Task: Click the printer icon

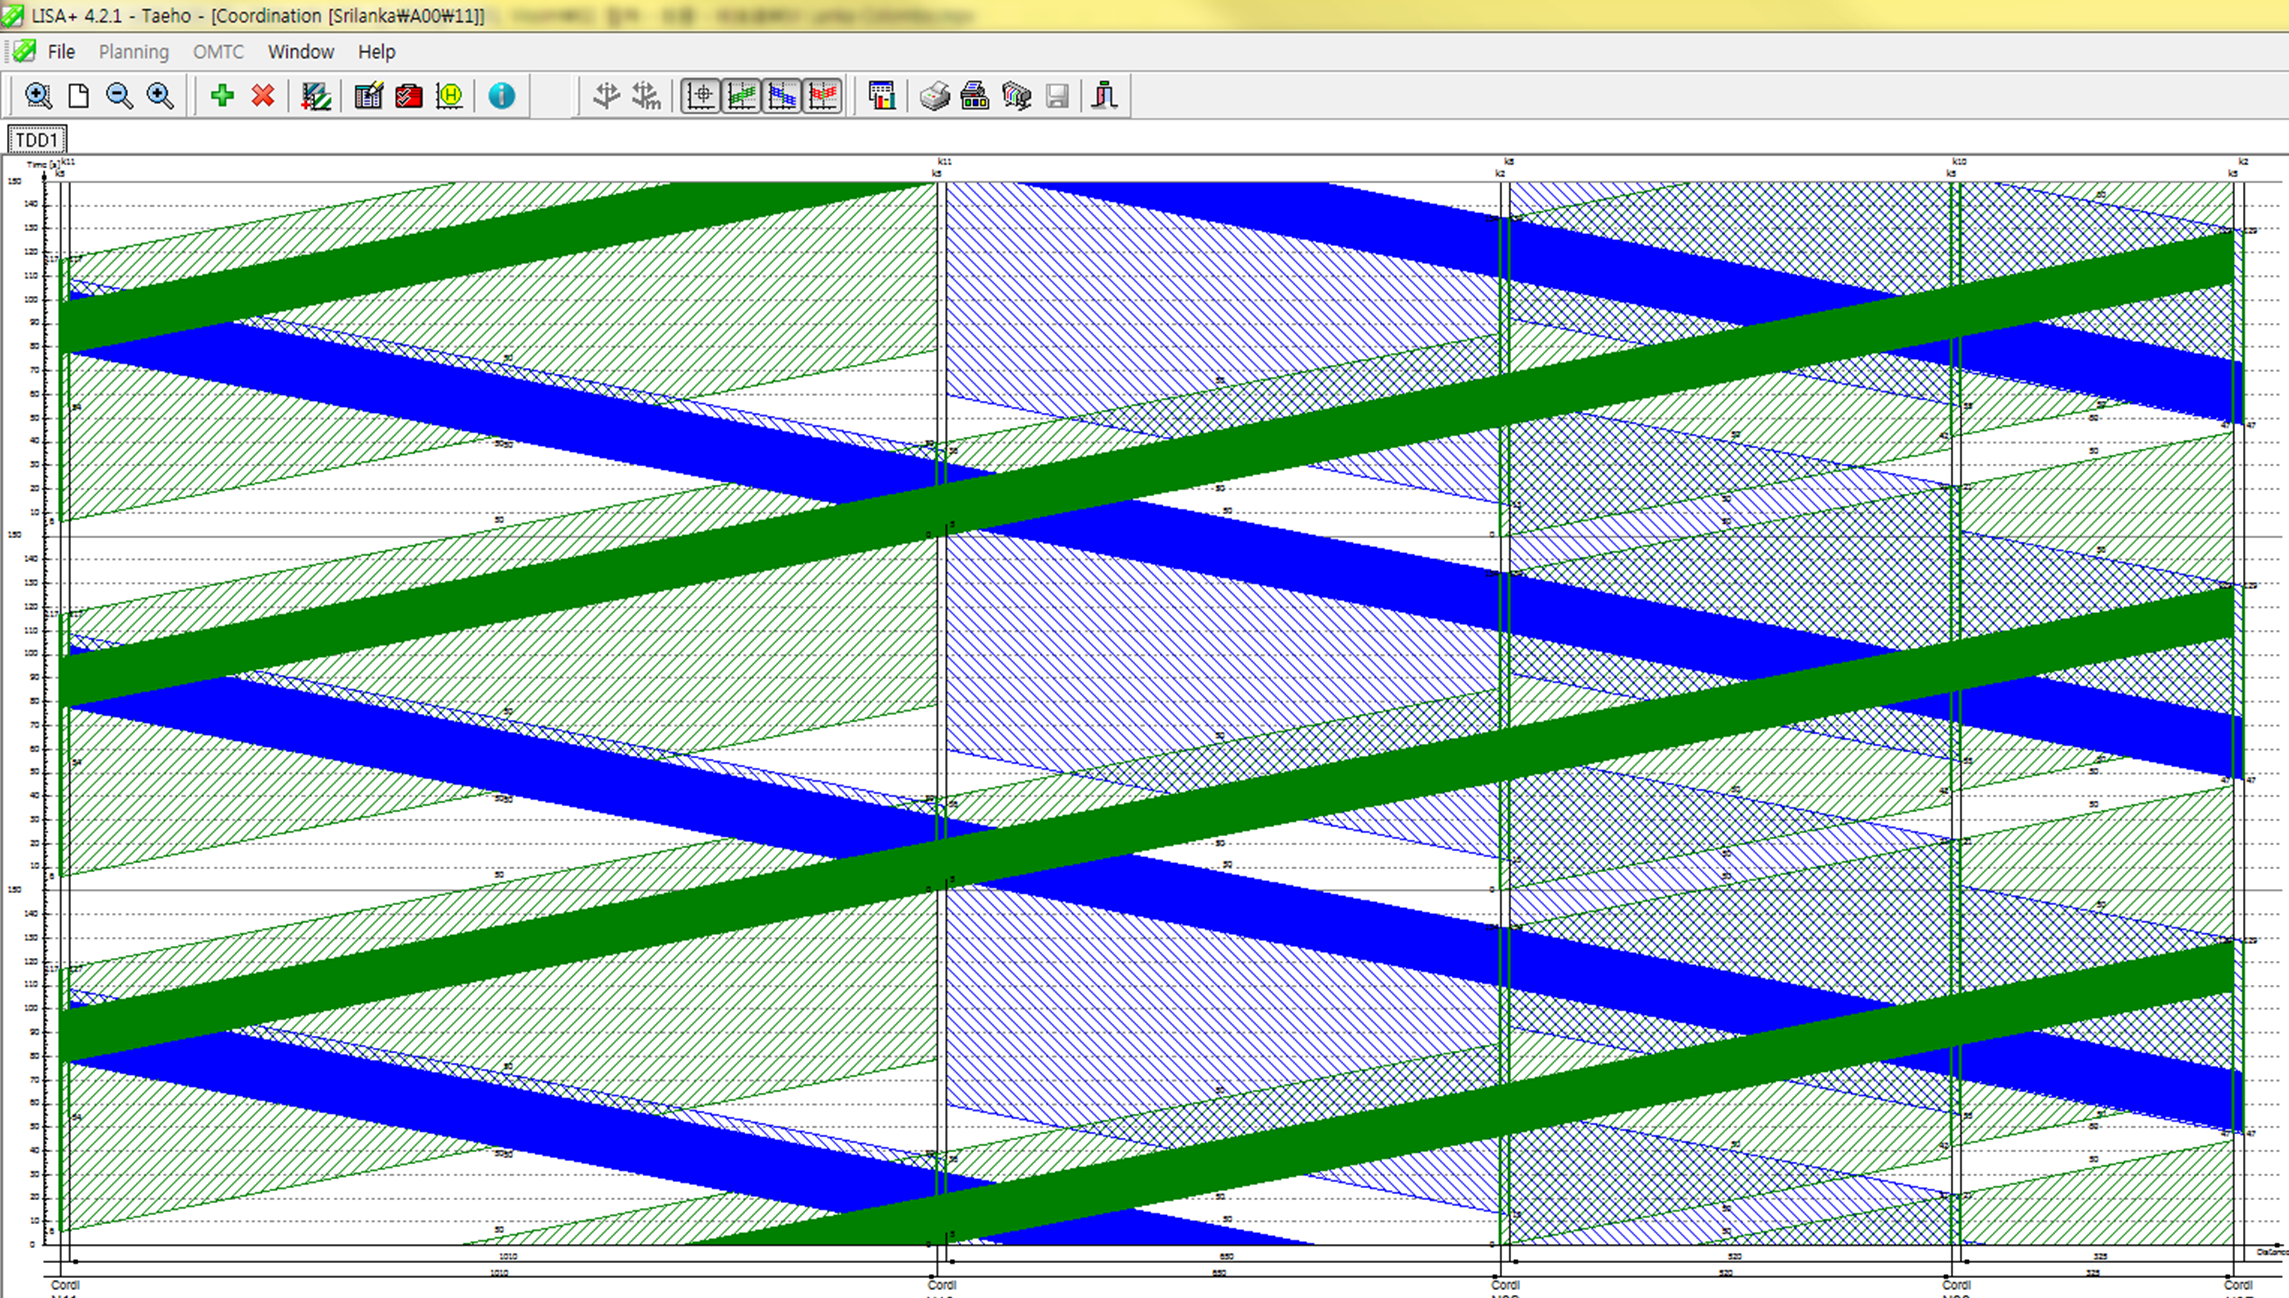Action: click(x=934, y=96)
